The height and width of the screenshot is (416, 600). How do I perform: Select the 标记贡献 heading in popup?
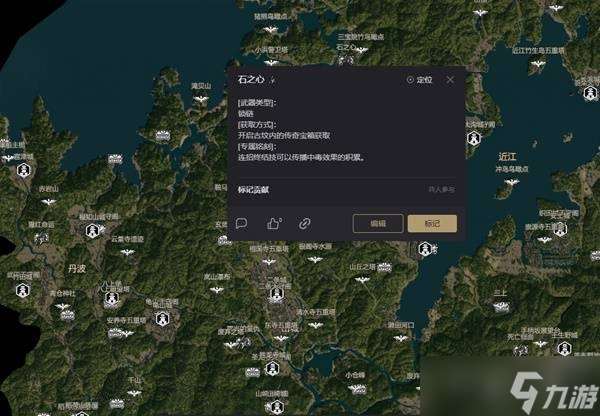(x=253, y=189)
